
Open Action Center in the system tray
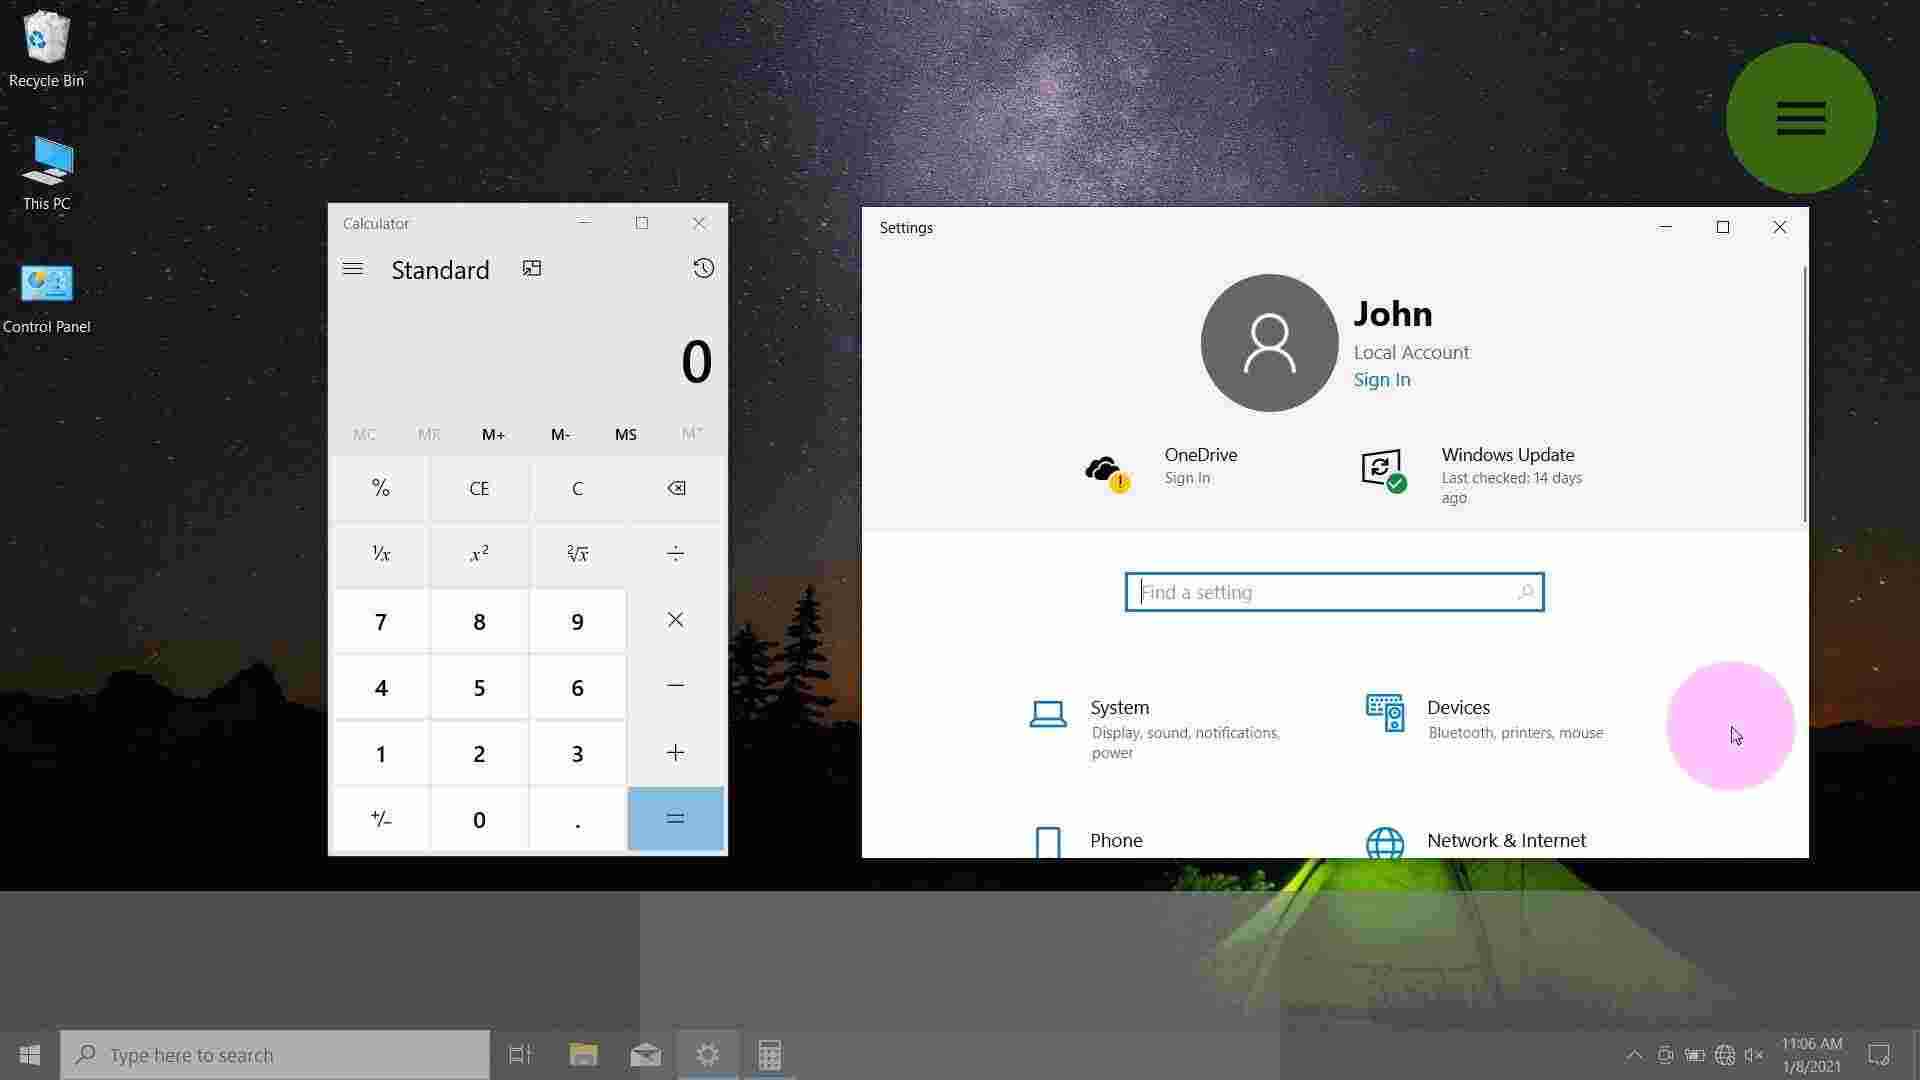[x=1881, y=1054]
